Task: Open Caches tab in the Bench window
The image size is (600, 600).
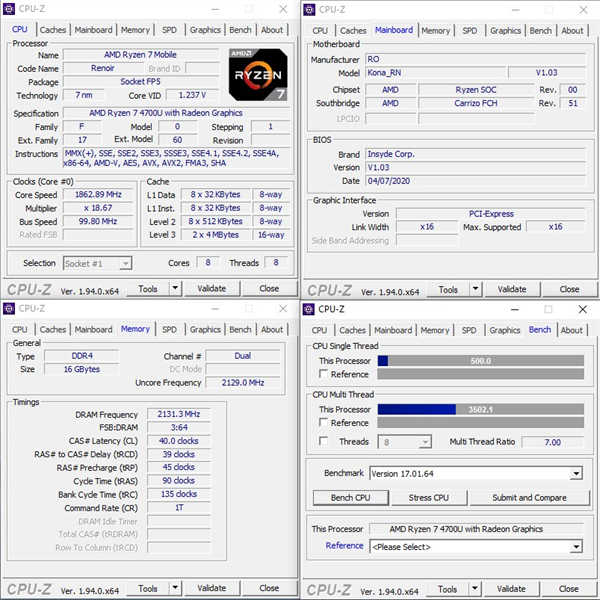Action: tap(352, 330)
